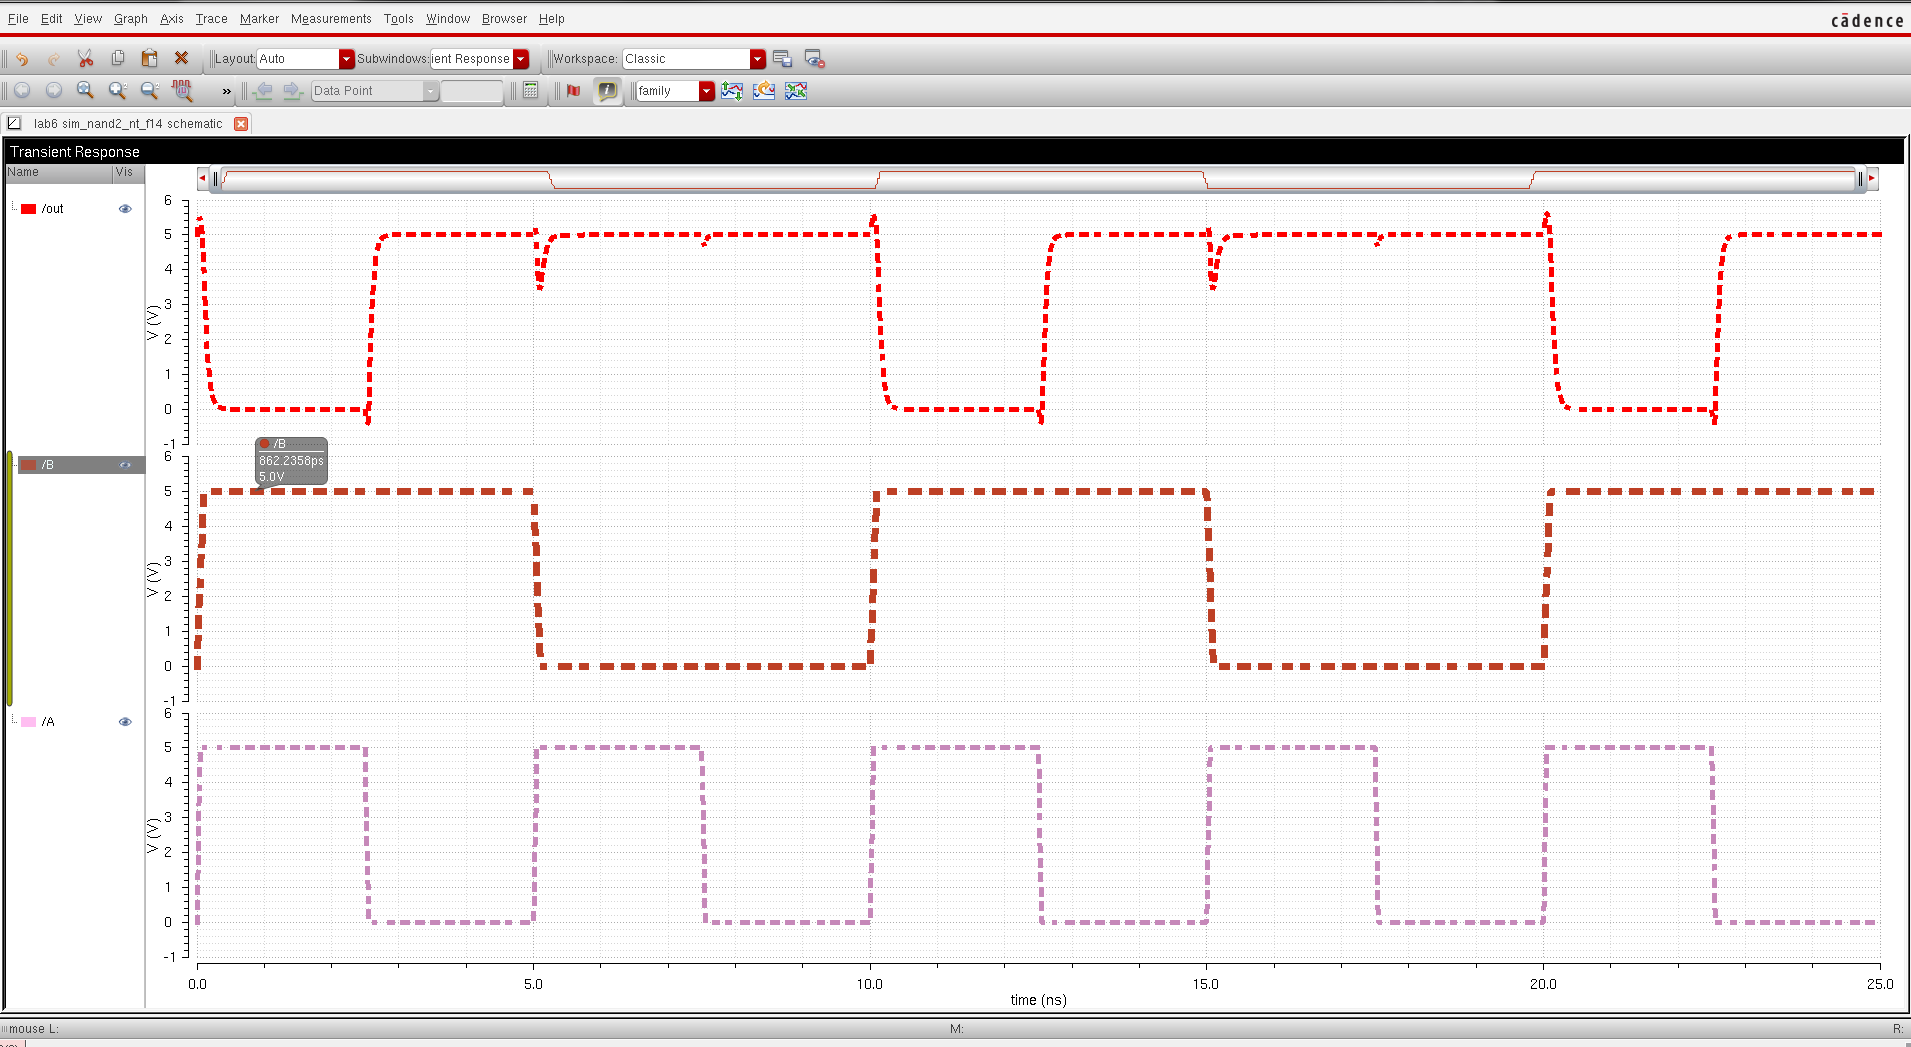The image size is (1911, 1047).
Task: Expand toolbar overflow chevron
Action: [226, 91]
